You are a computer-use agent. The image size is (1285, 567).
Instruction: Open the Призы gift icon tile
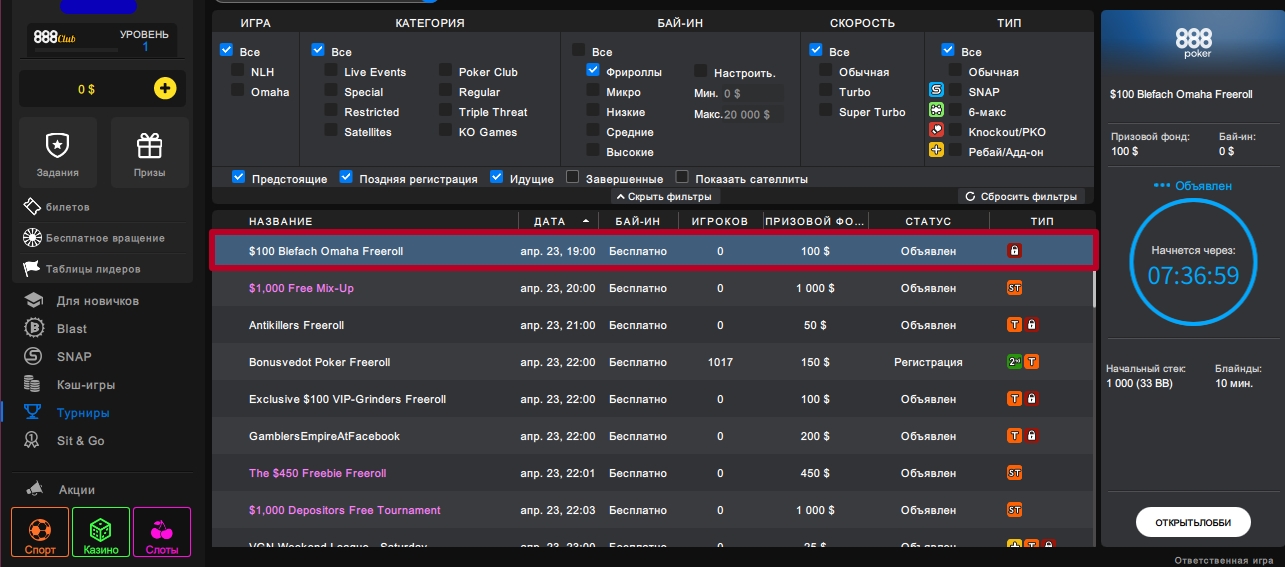(x=149, y=153)
